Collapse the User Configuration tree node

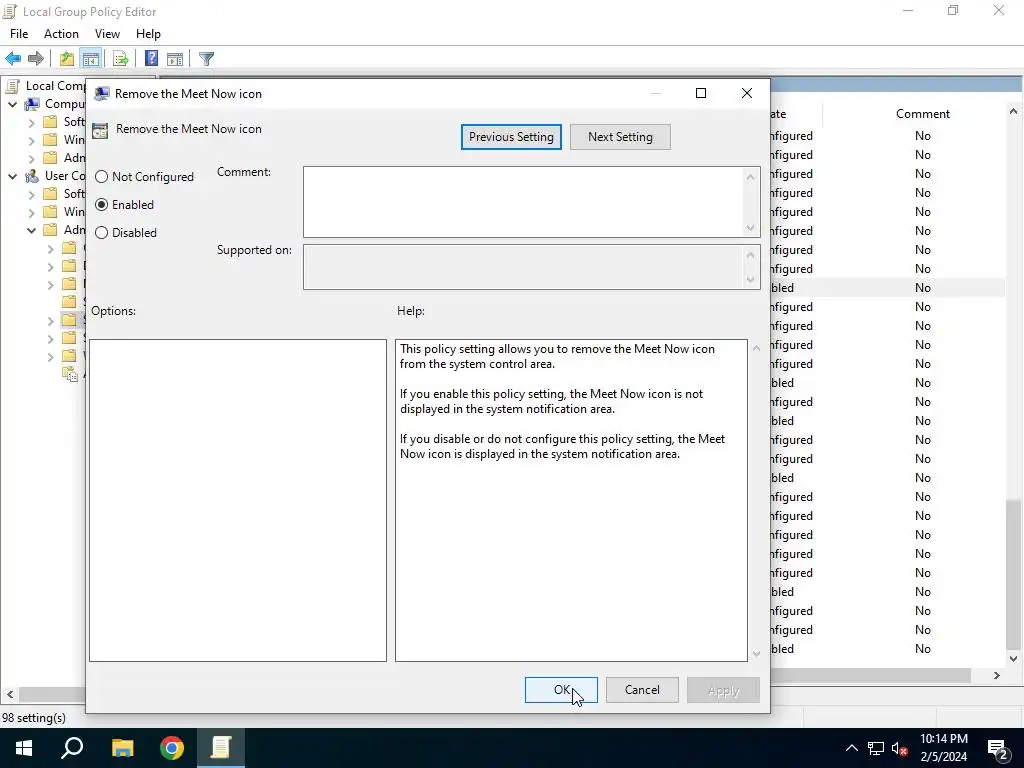(12, 176)
